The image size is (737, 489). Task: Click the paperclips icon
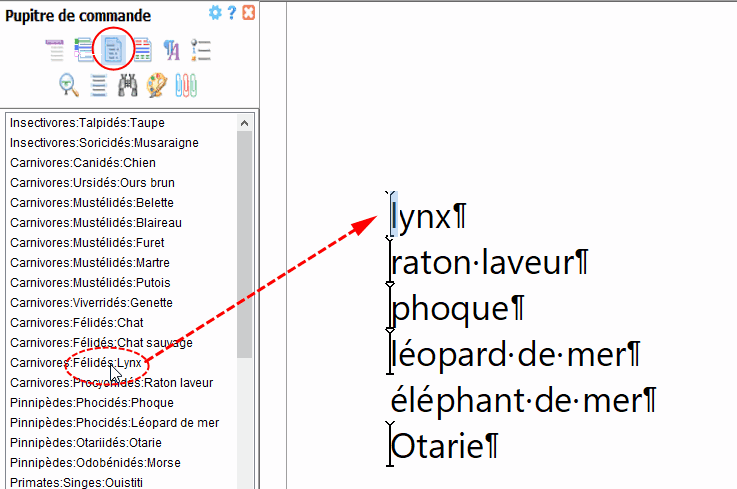[186, 85]
